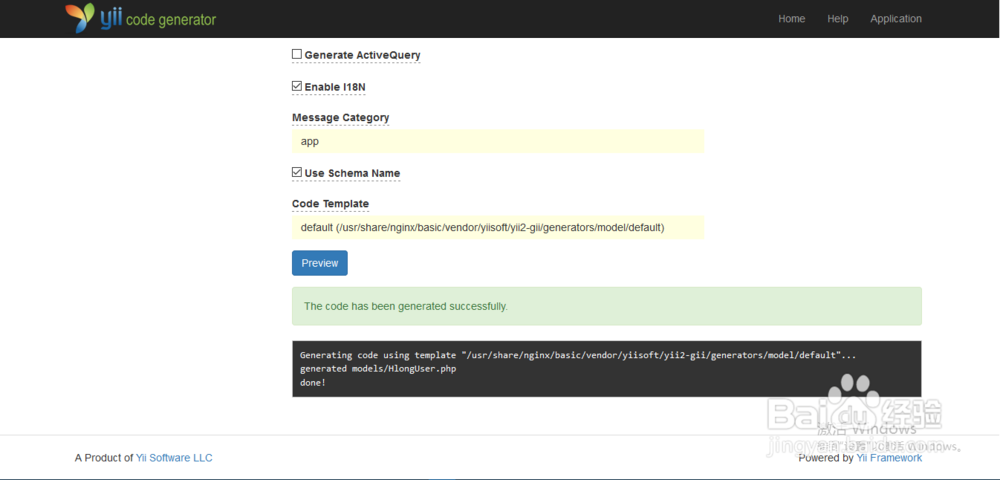
Task: Click the "Generate ActiveQuery" label text
Action: click(x=362, y=55)
